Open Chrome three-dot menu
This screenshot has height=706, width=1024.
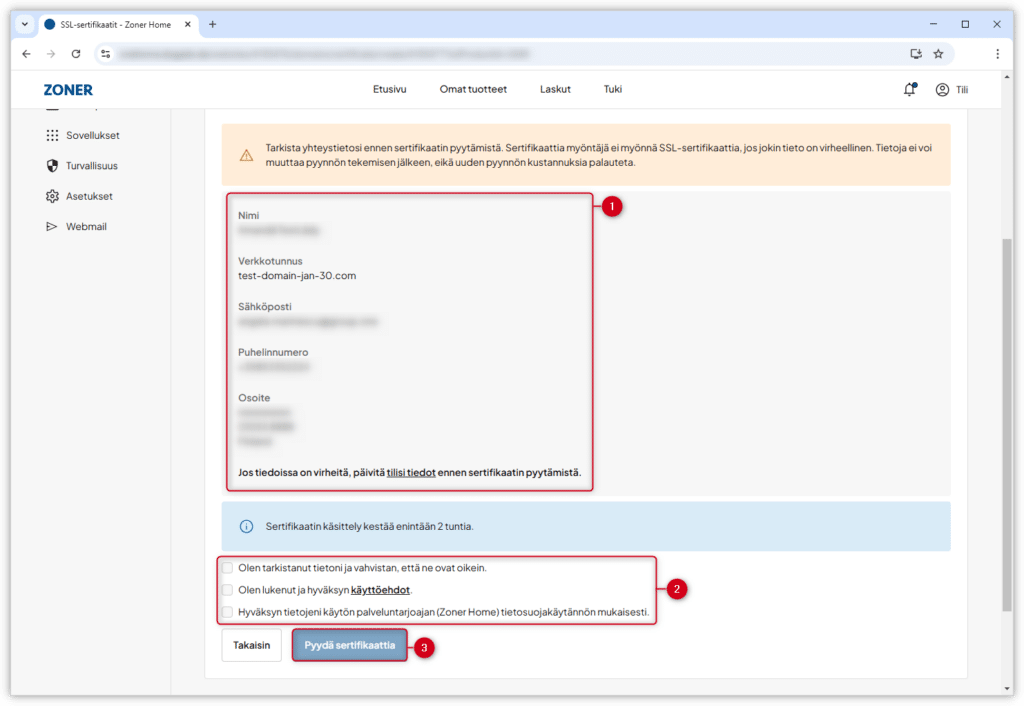(997, 53)
